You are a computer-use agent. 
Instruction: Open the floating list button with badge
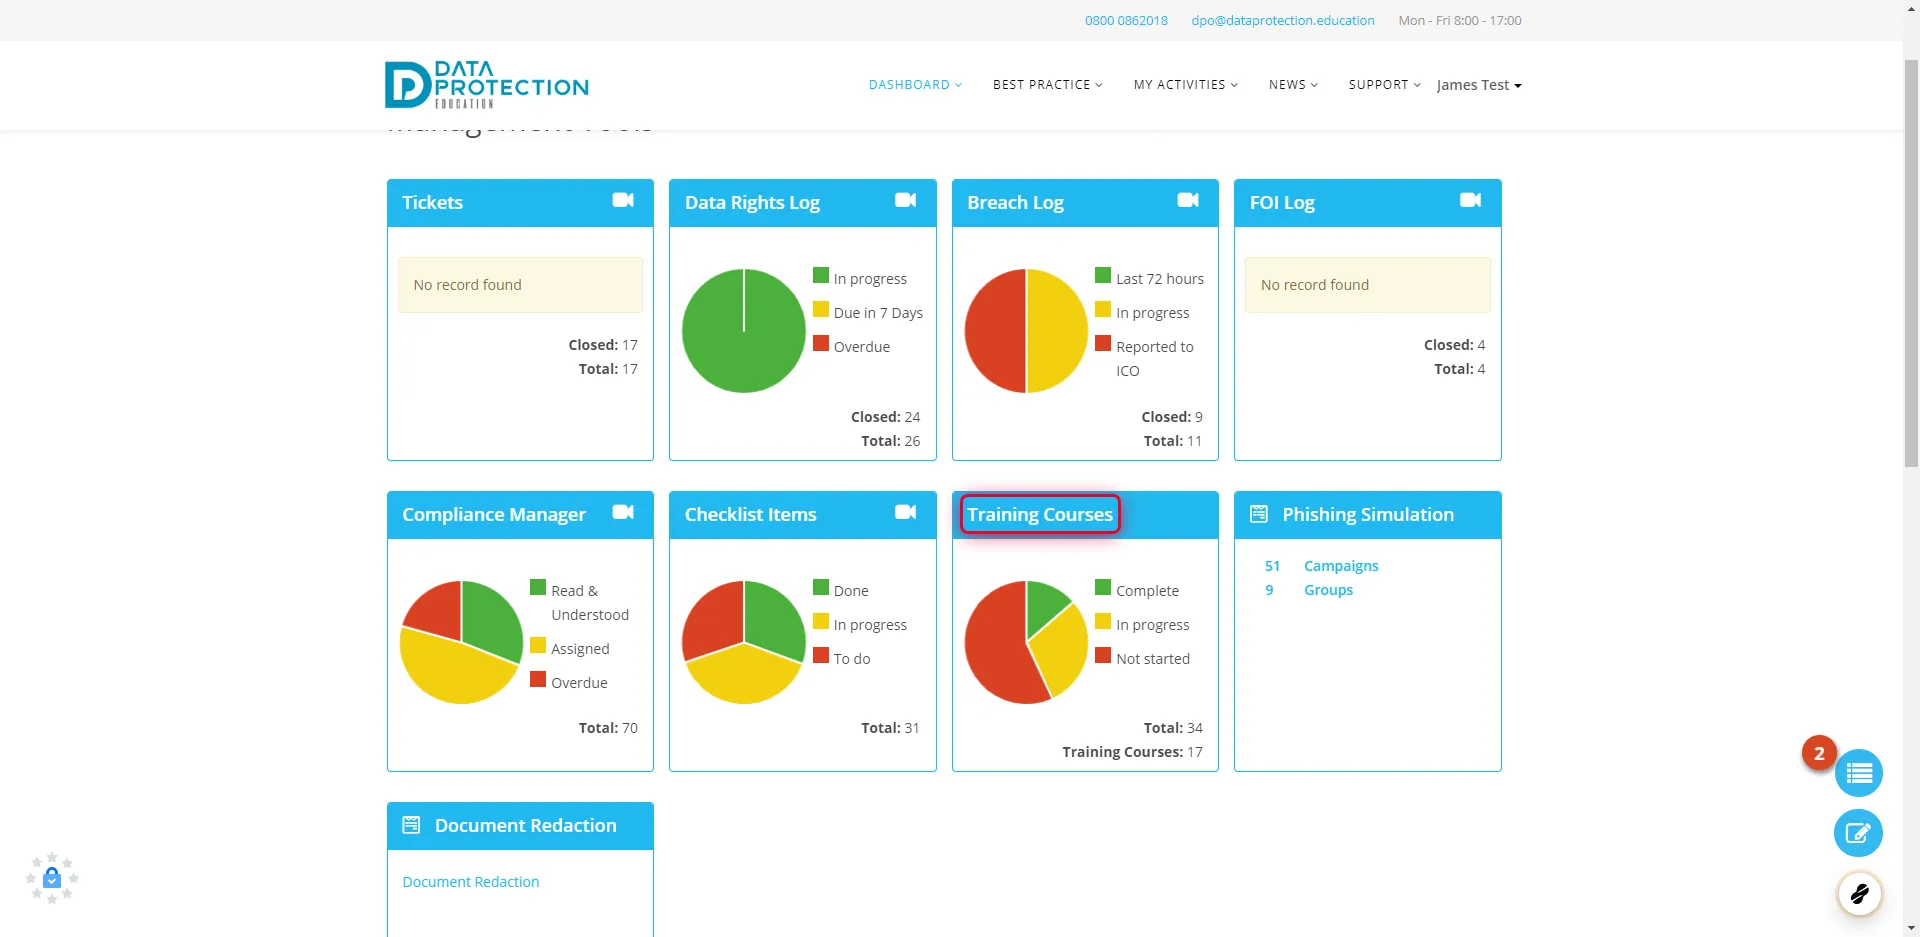[x=1859, y=773]
